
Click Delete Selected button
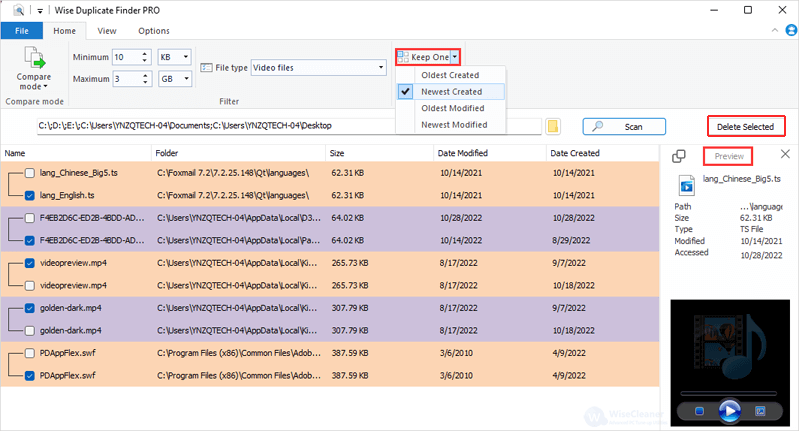[745, 126]
